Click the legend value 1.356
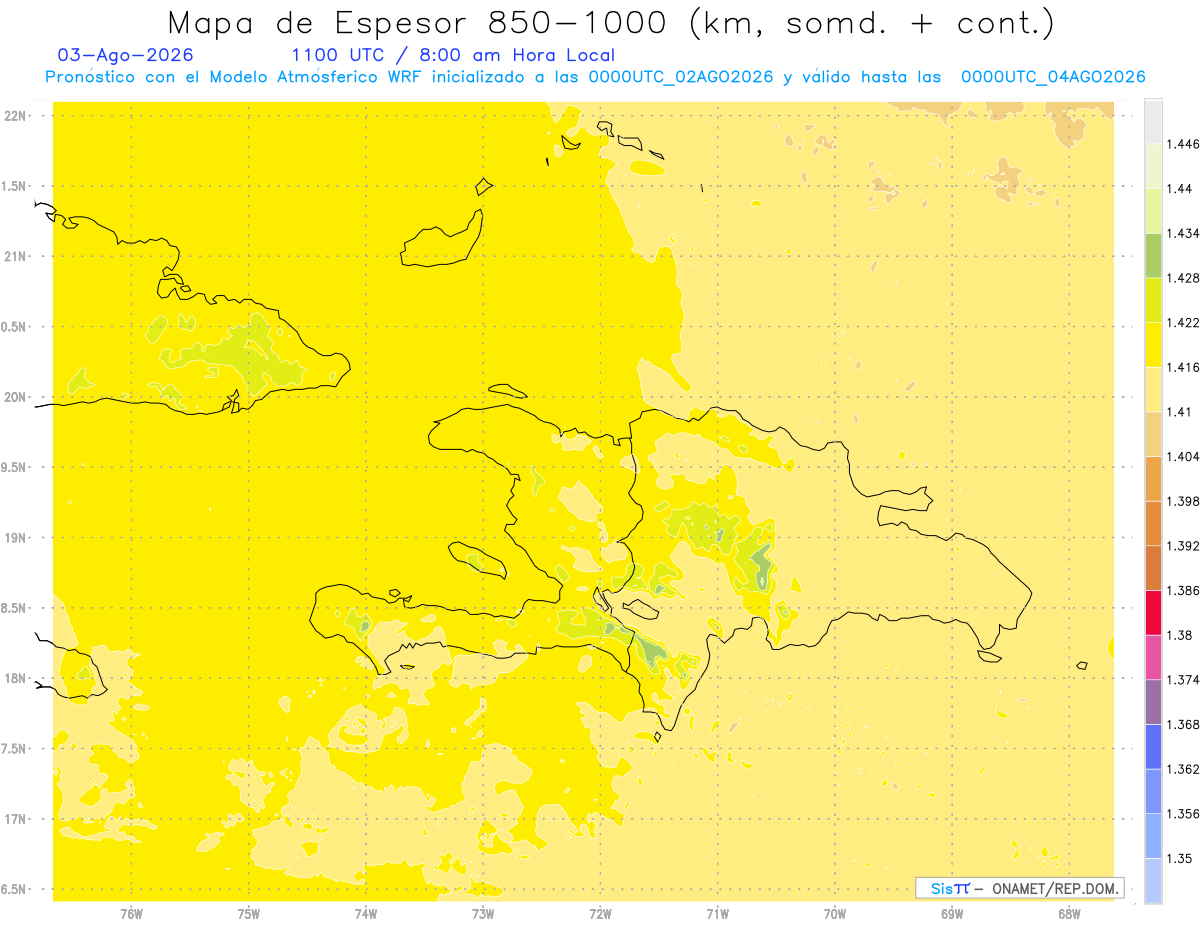Viewport: 1200px width, 927px height. click(1182, 814)
